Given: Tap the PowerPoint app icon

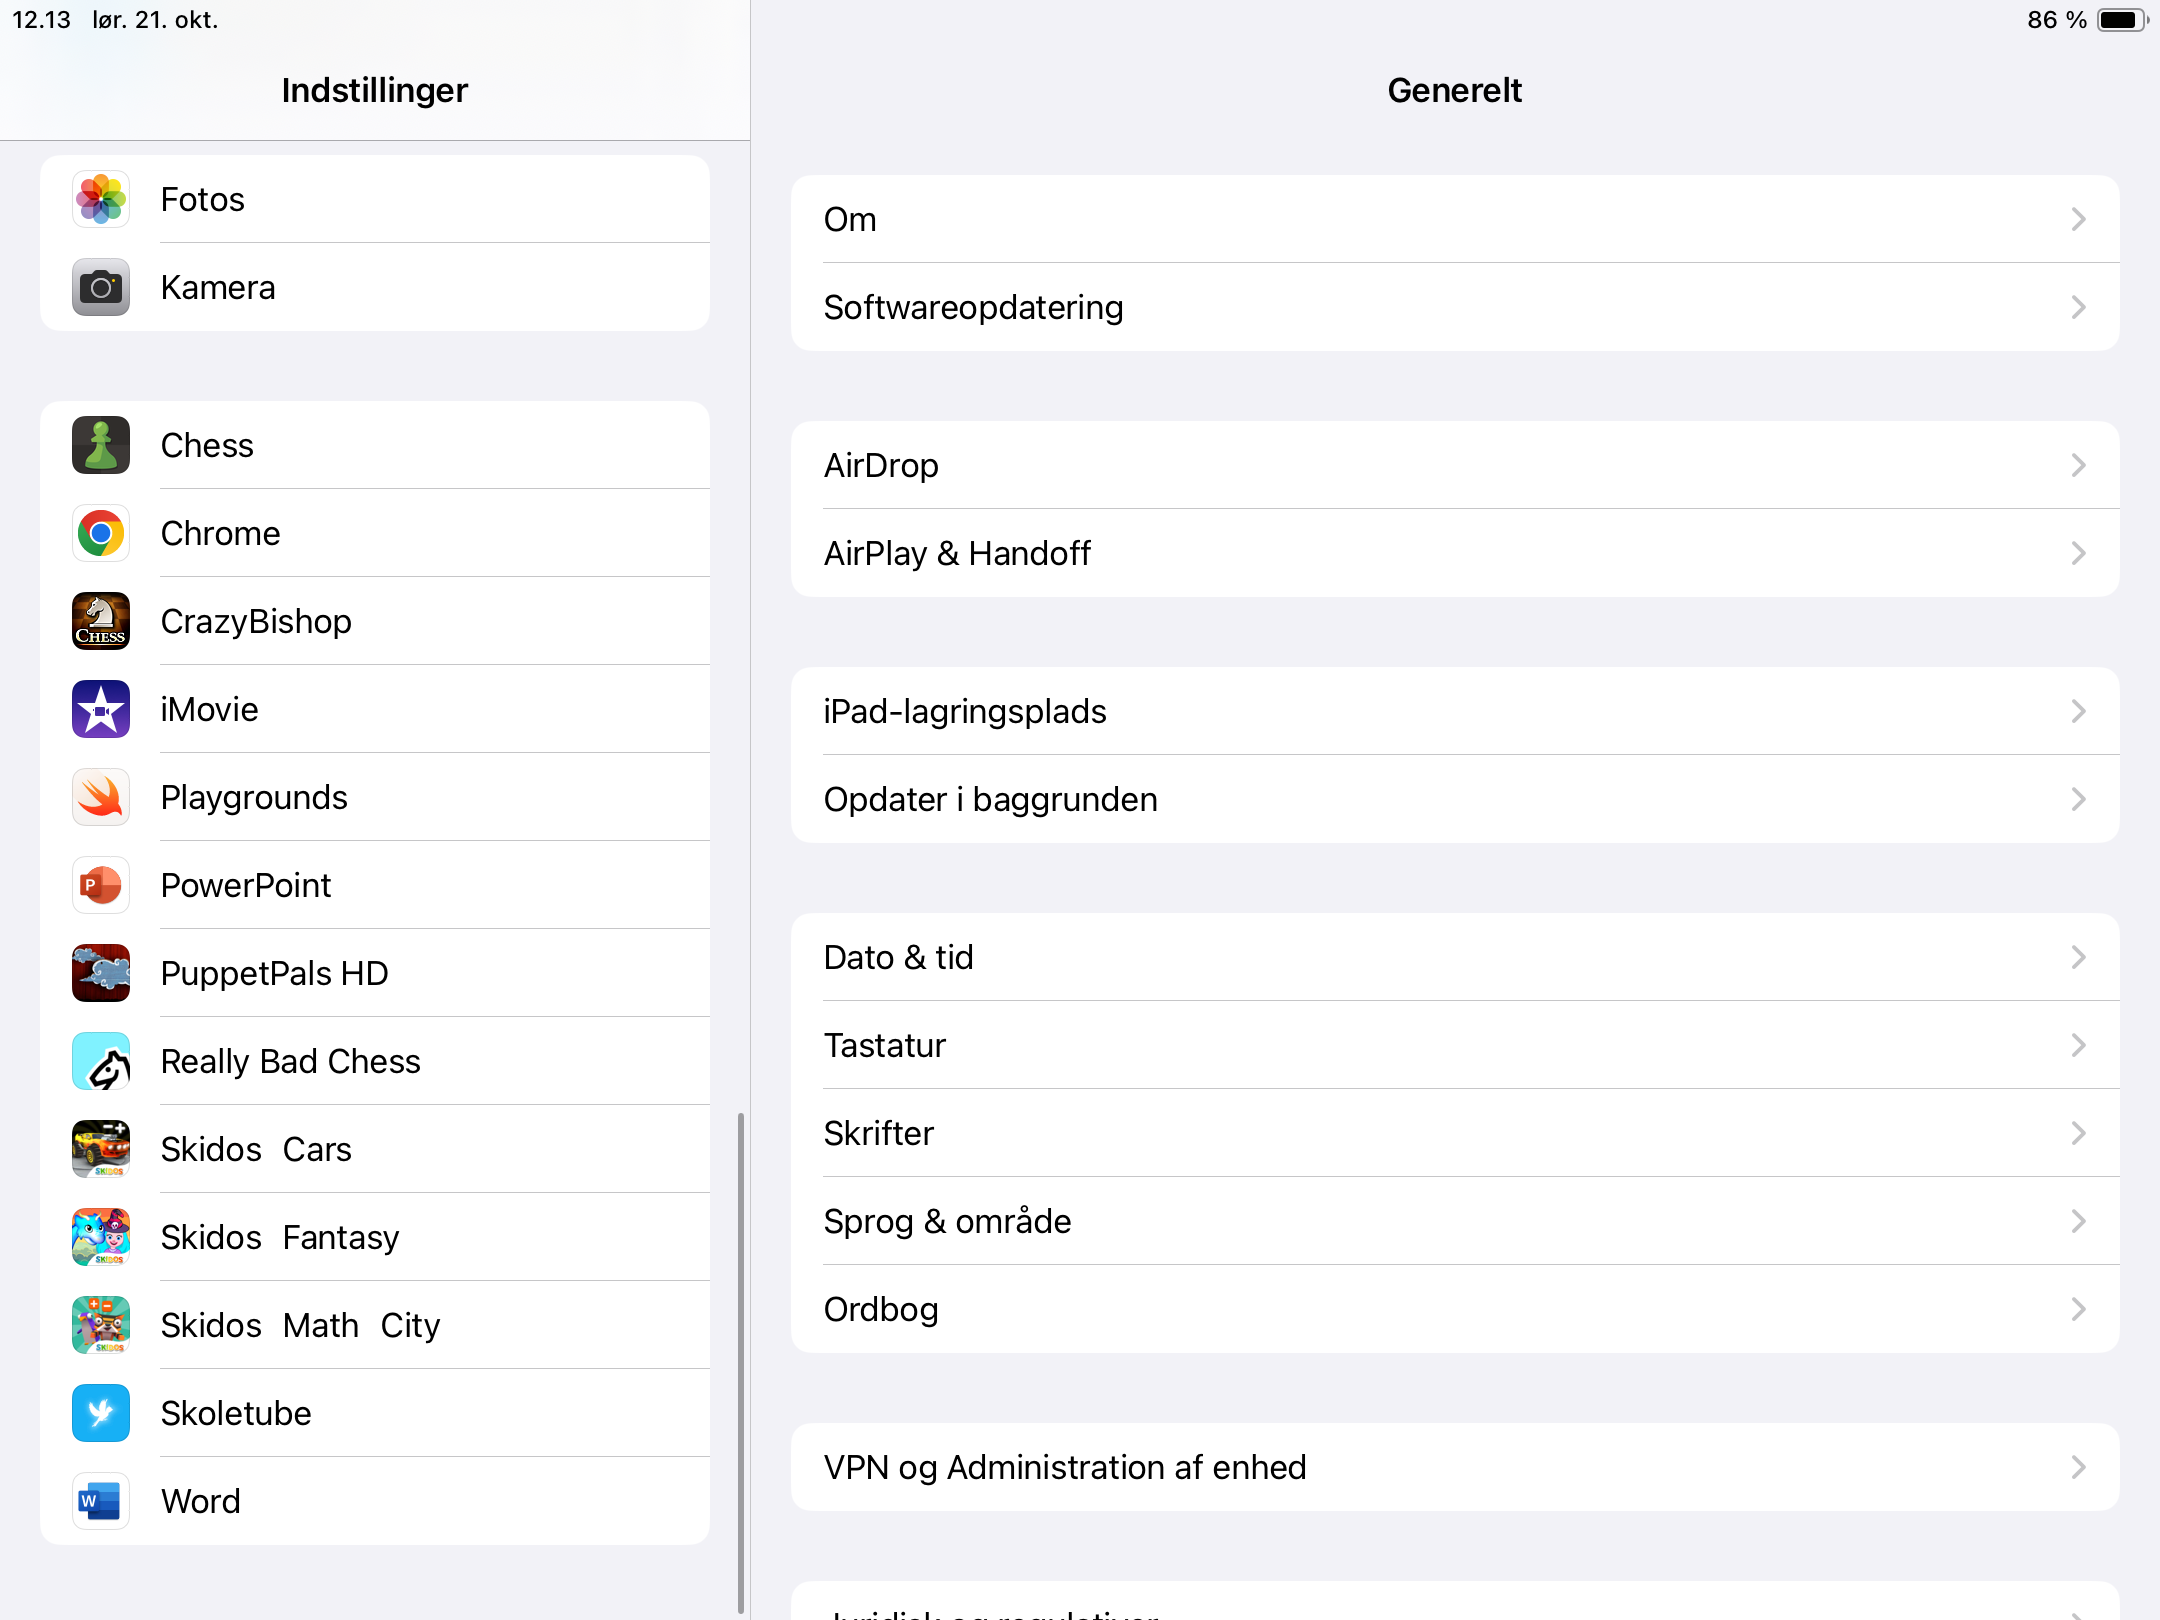Looking at the screenshot, I should click(101, 885).
